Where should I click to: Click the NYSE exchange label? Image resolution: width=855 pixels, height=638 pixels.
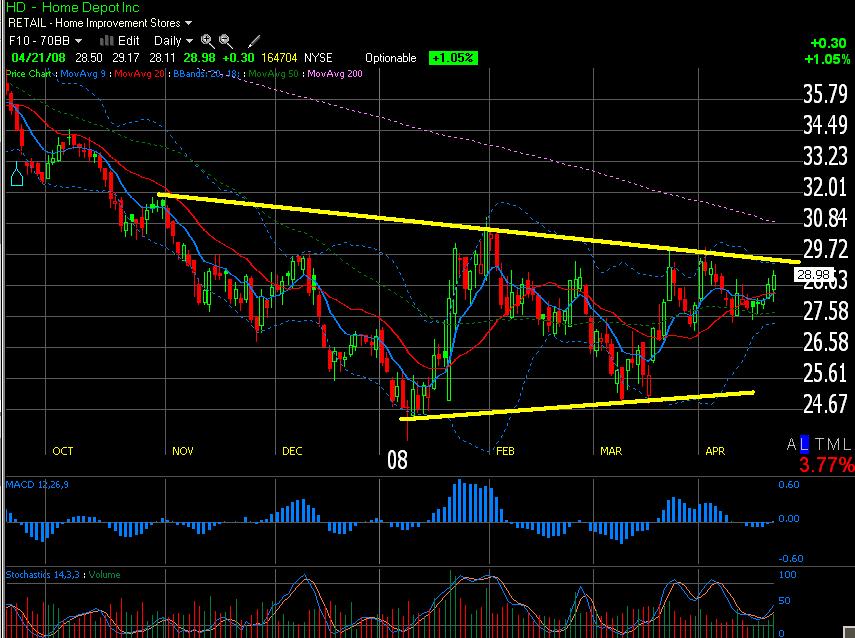point(318,58)
